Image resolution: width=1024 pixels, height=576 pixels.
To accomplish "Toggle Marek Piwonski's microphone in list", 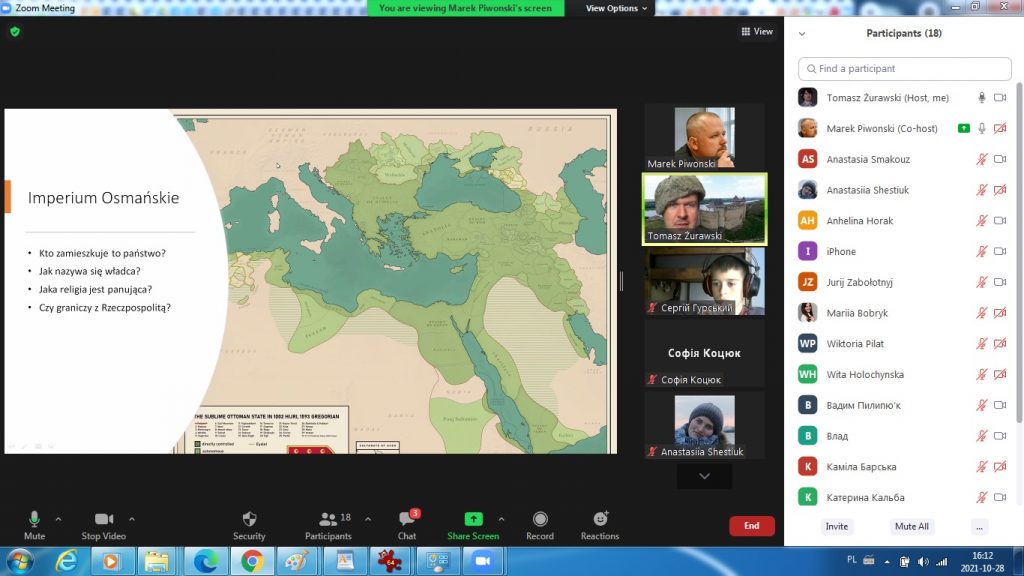I will point(982,129).
